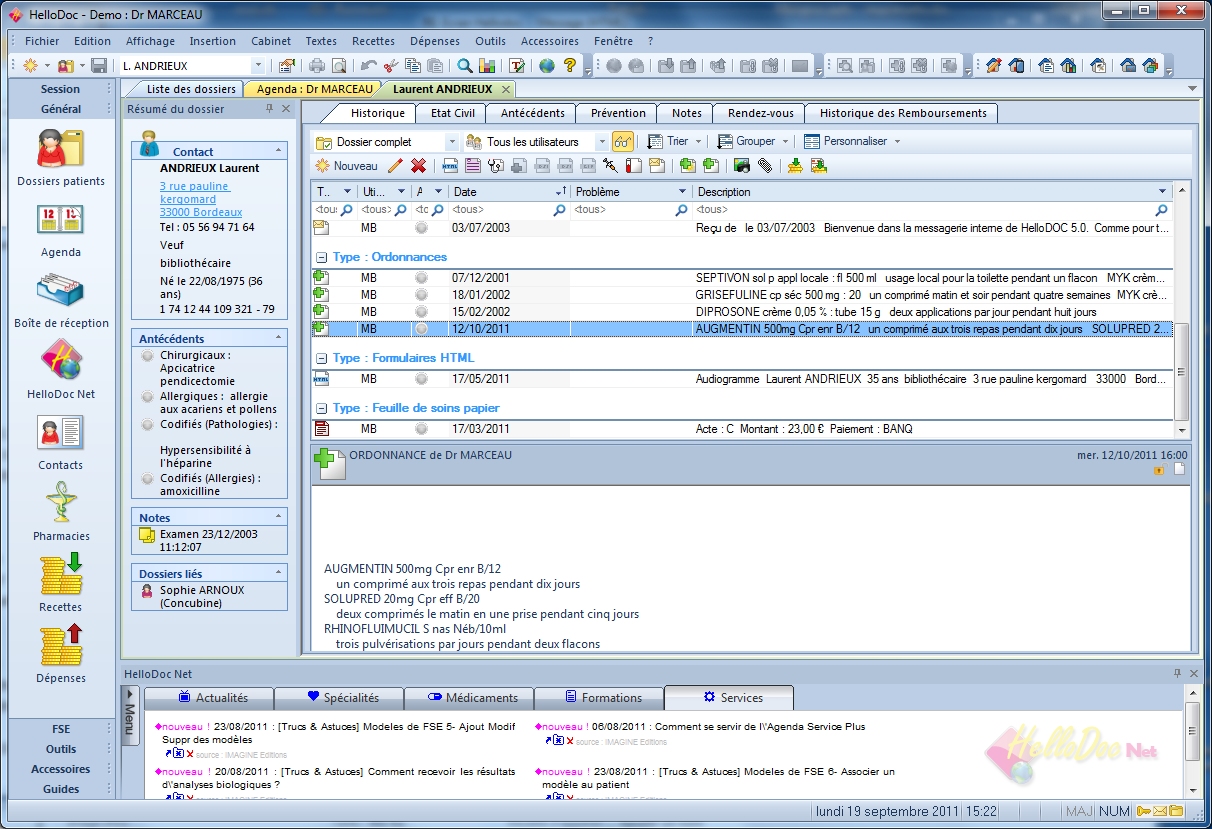
Task: Switch to the Antécédents tab
Action: pyautogui.click(x=532, y=113)
